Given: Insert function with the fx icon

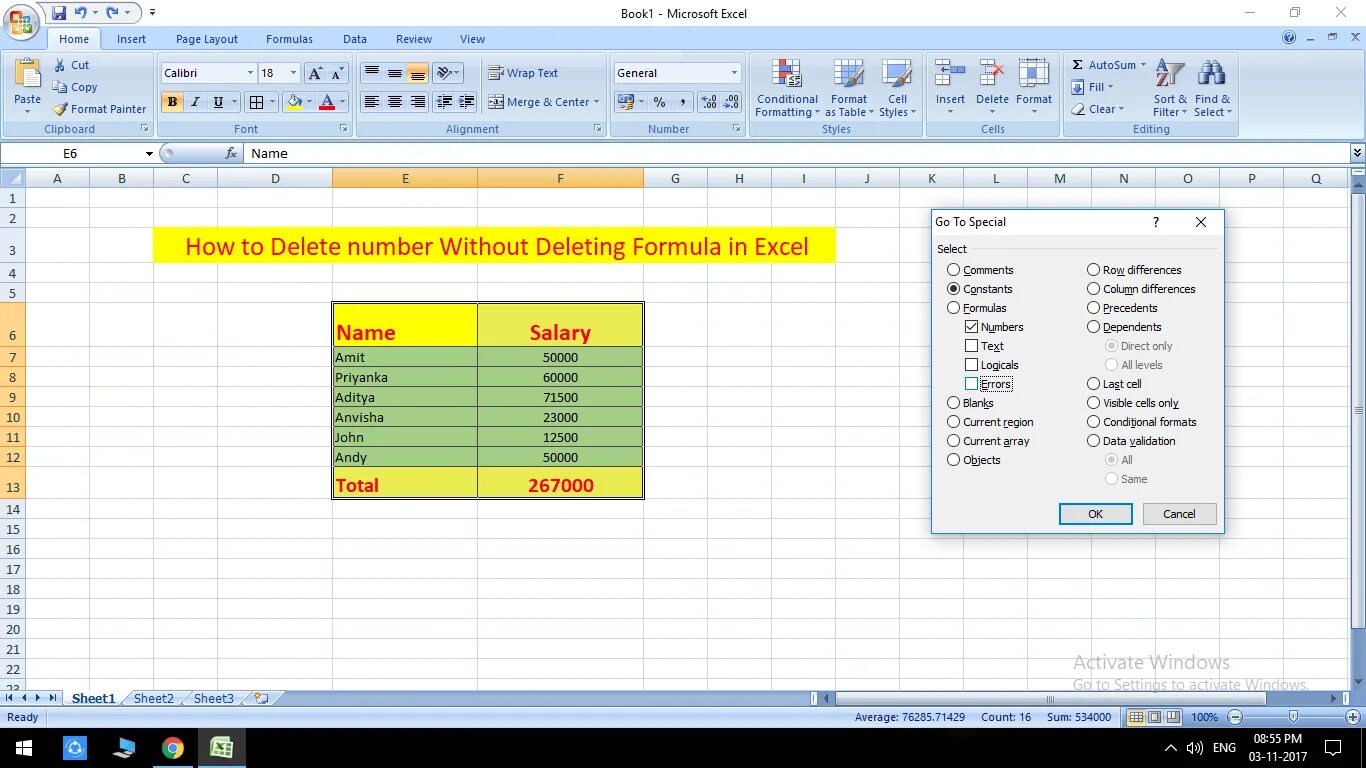Looking at the screenshot, I should [231, 153].
